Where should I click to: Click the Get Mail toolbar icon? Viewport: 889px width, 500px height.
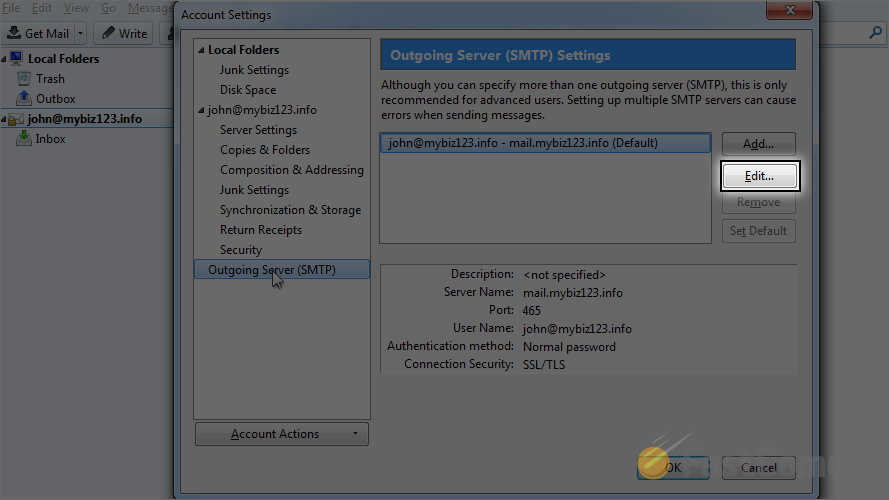click(x=14, y=33)
